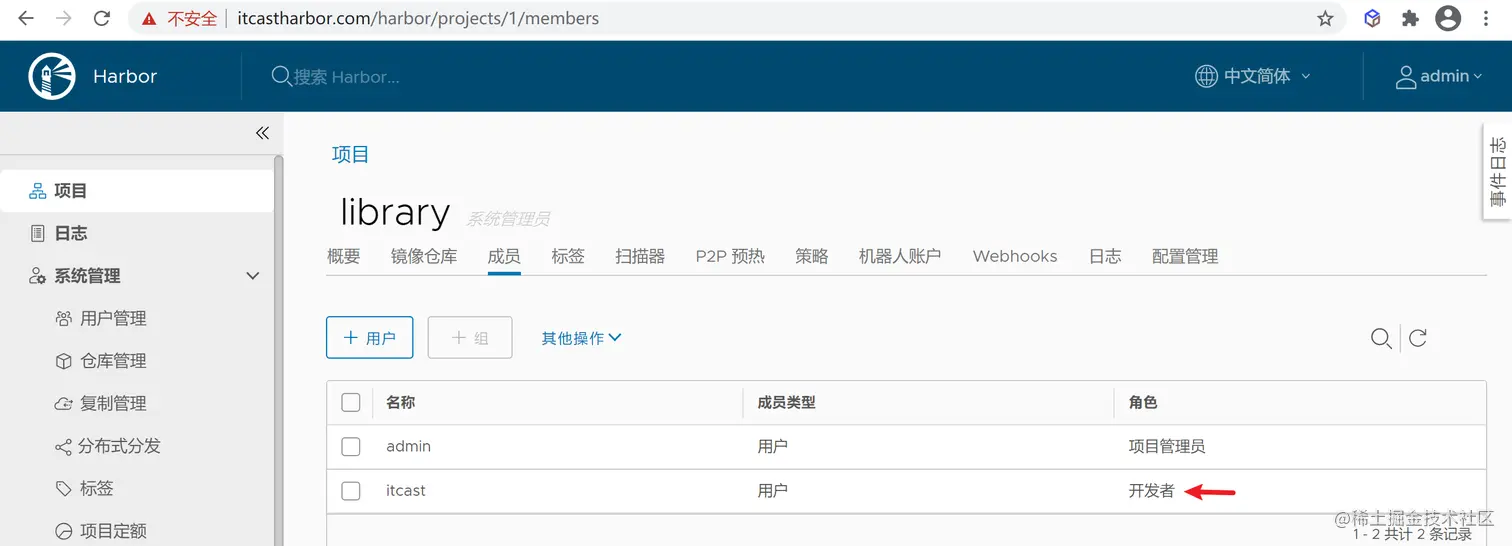Screen dimensions: 1512x546
Task: Collapse the sidebar with double-chevron icon
Action: click(x=262, y=133)
